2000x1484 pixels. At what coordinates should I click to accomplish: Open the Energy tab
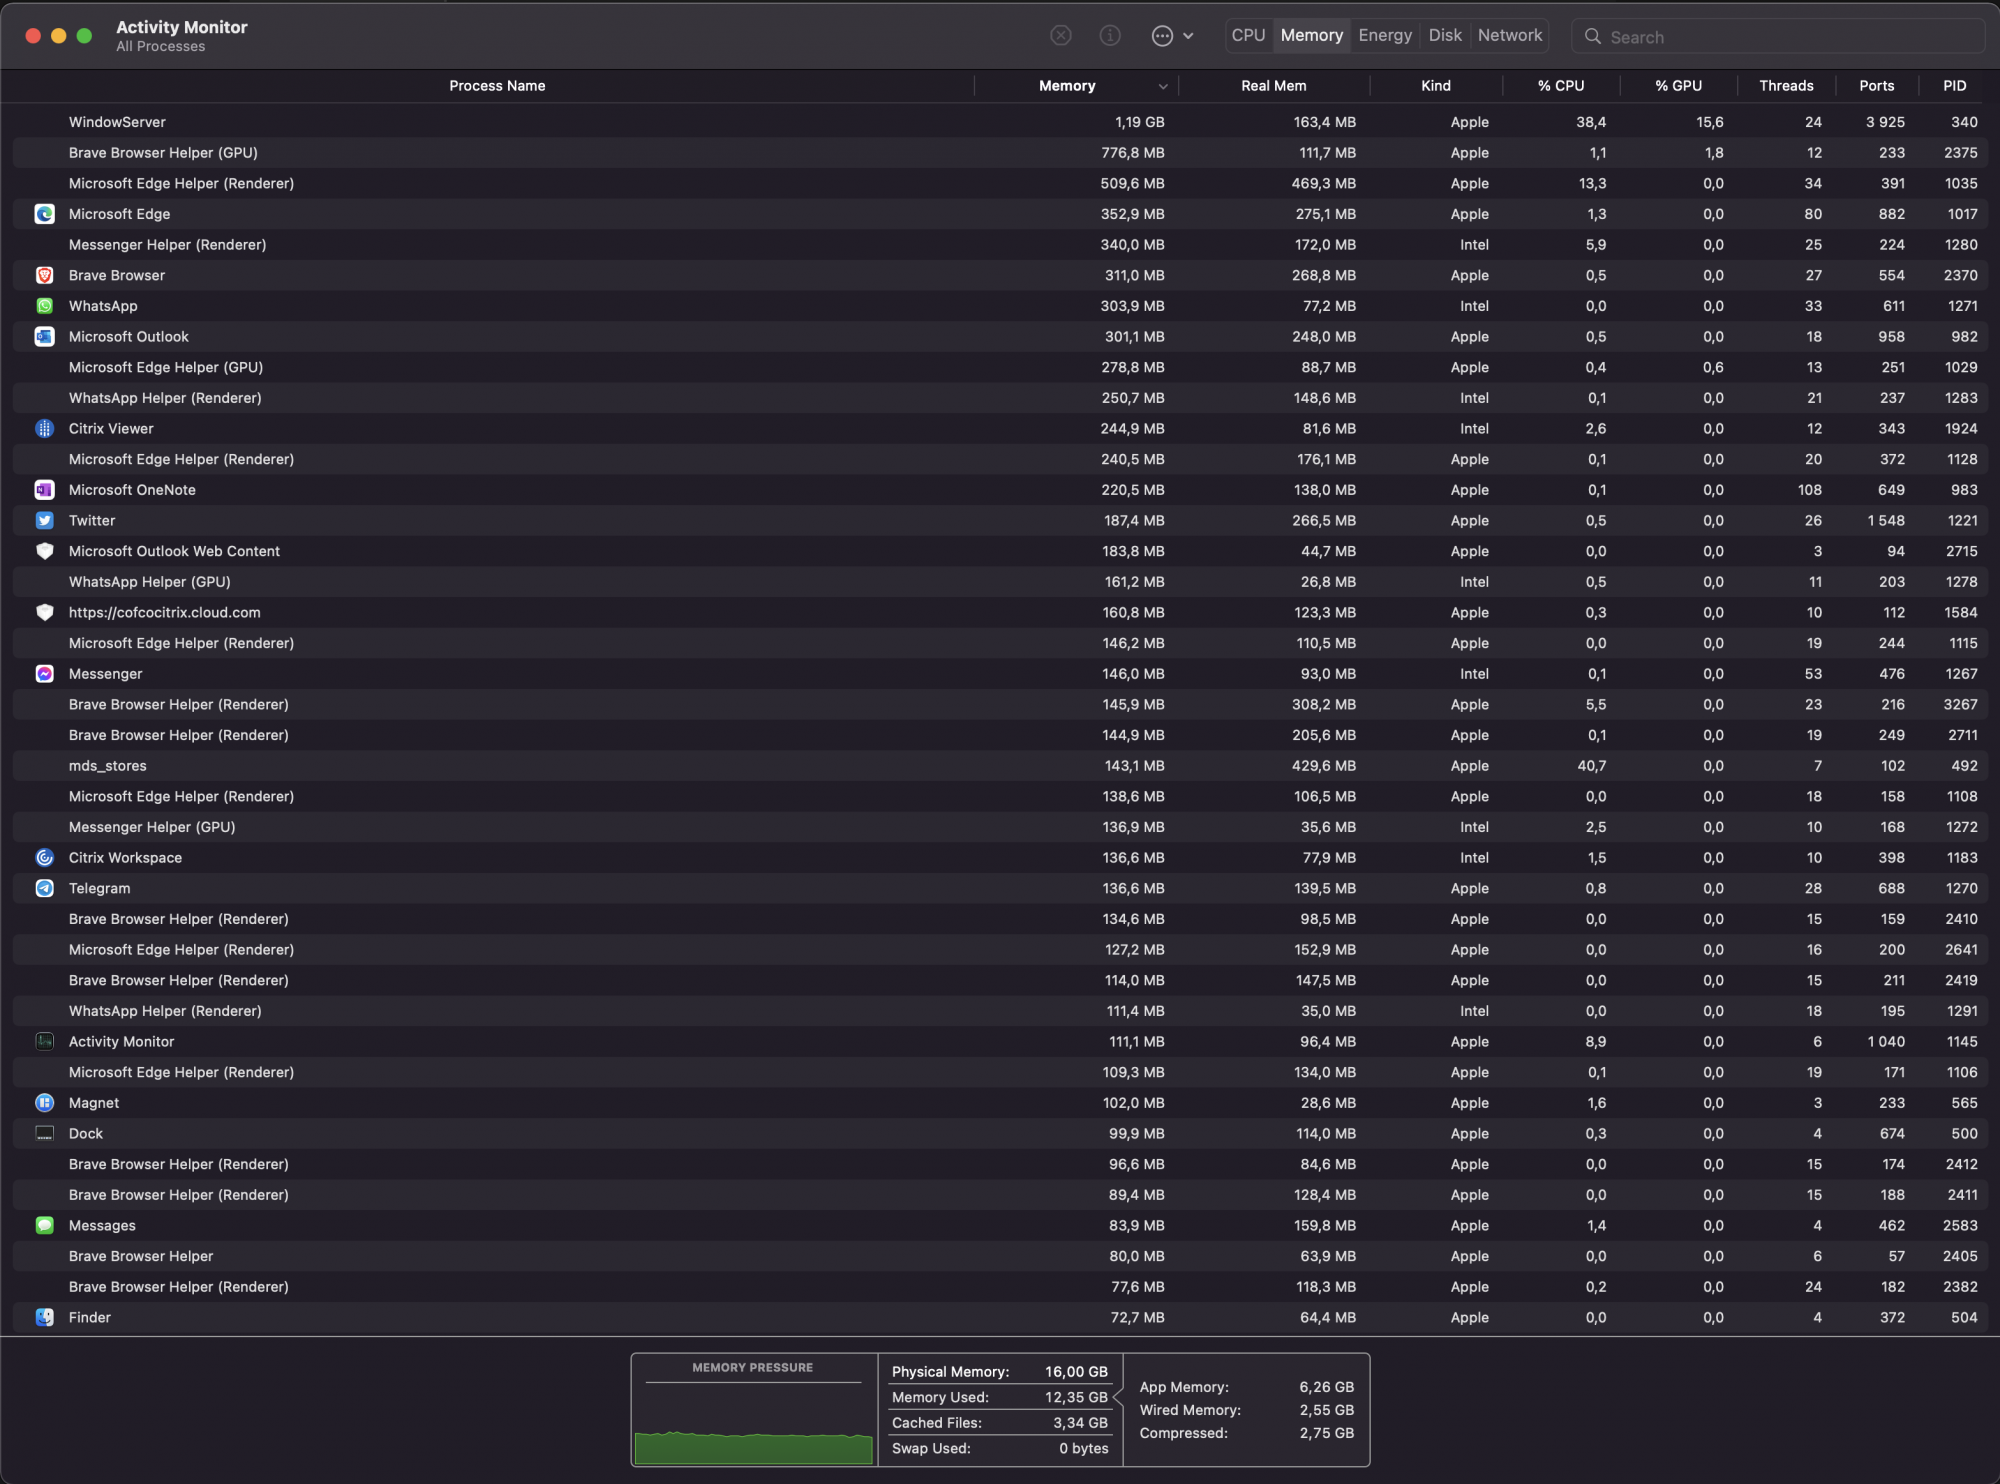coord(1385,35)
